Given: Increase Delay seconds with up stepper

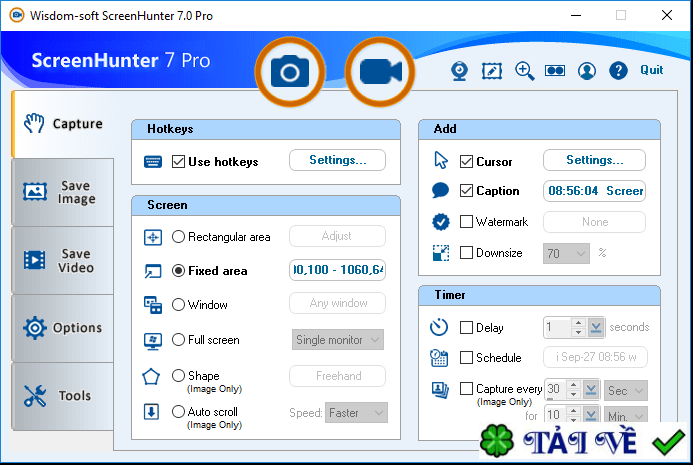Looking at the screenshot, I should click(578, 323).
